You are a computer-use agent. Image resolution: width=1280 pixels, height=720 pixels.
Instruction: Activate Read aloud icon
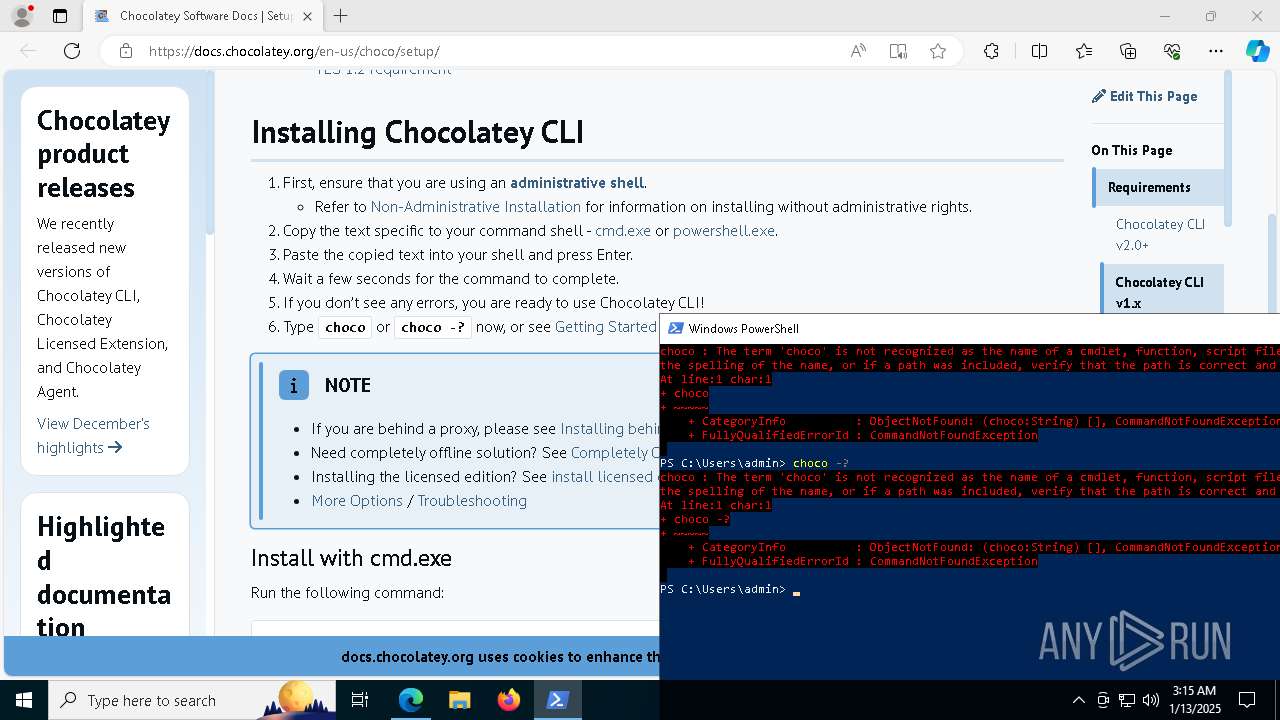tap(858, 51)
